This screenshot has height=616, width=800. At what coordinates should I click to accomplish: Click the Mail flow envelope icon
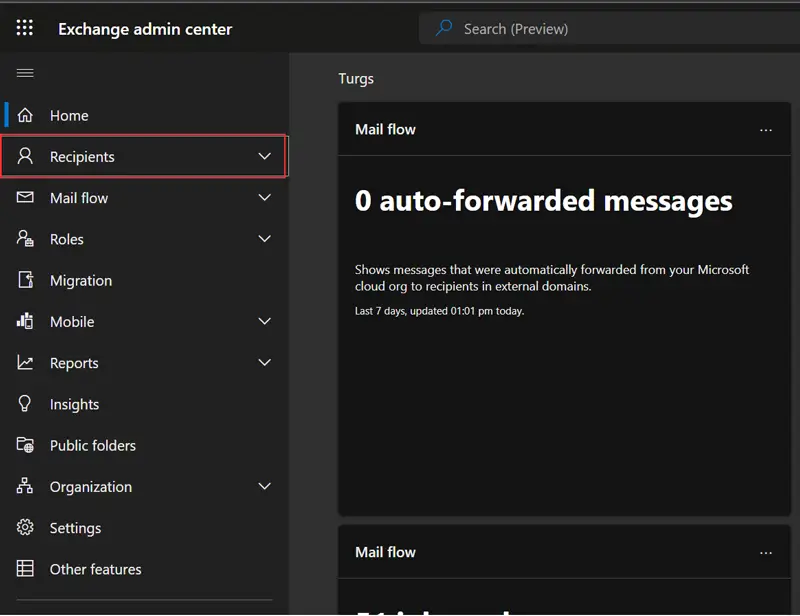(x=26, y=198)
